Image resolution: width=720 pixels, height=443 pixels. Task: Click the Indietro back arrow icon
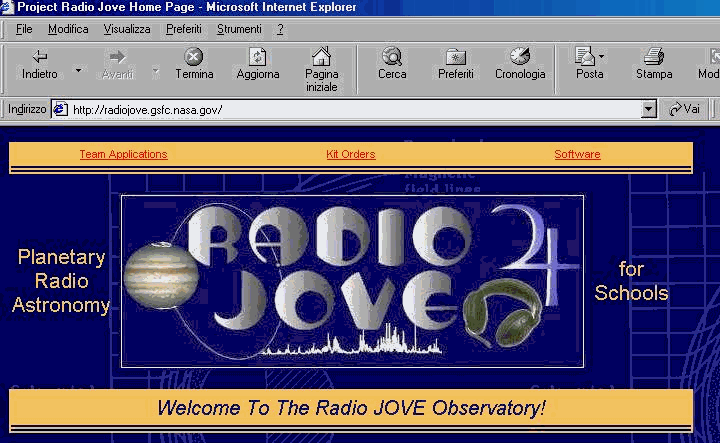[x=40, y=57]
